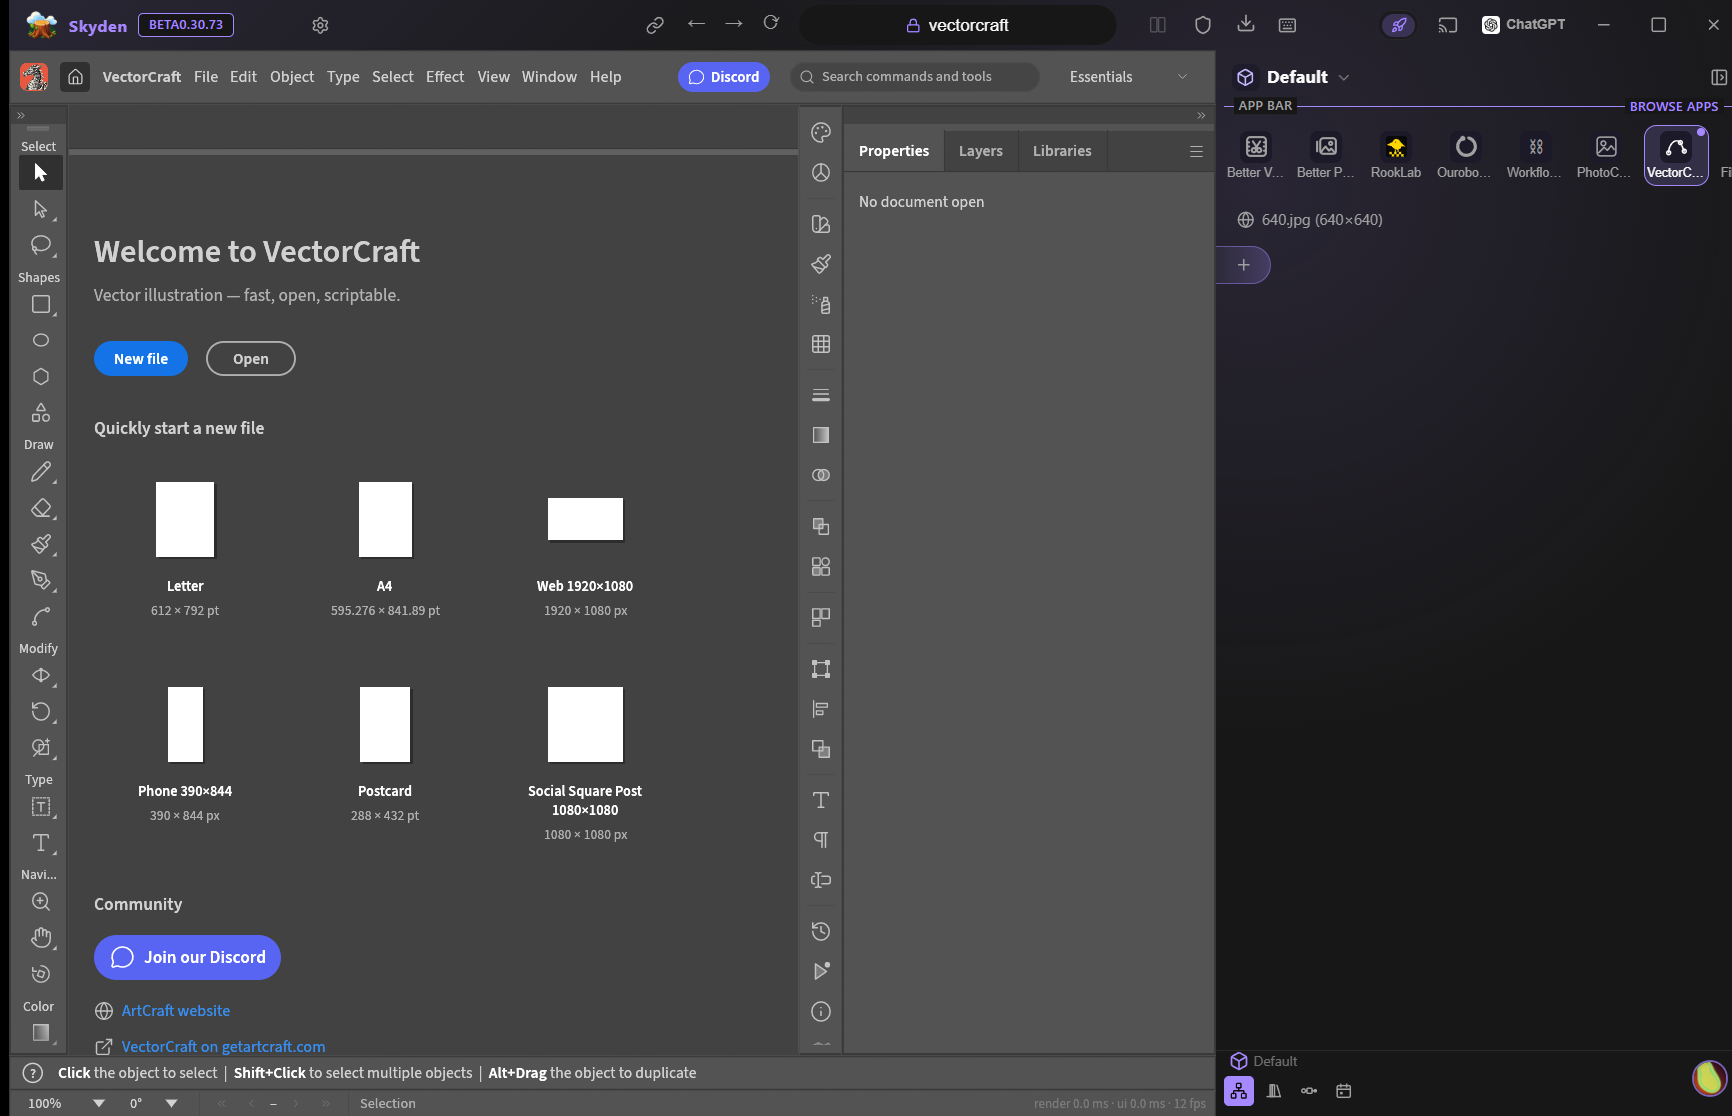Pick the Eraser tool
This screenshot has height=1116, width=1732.
point(40,508)
